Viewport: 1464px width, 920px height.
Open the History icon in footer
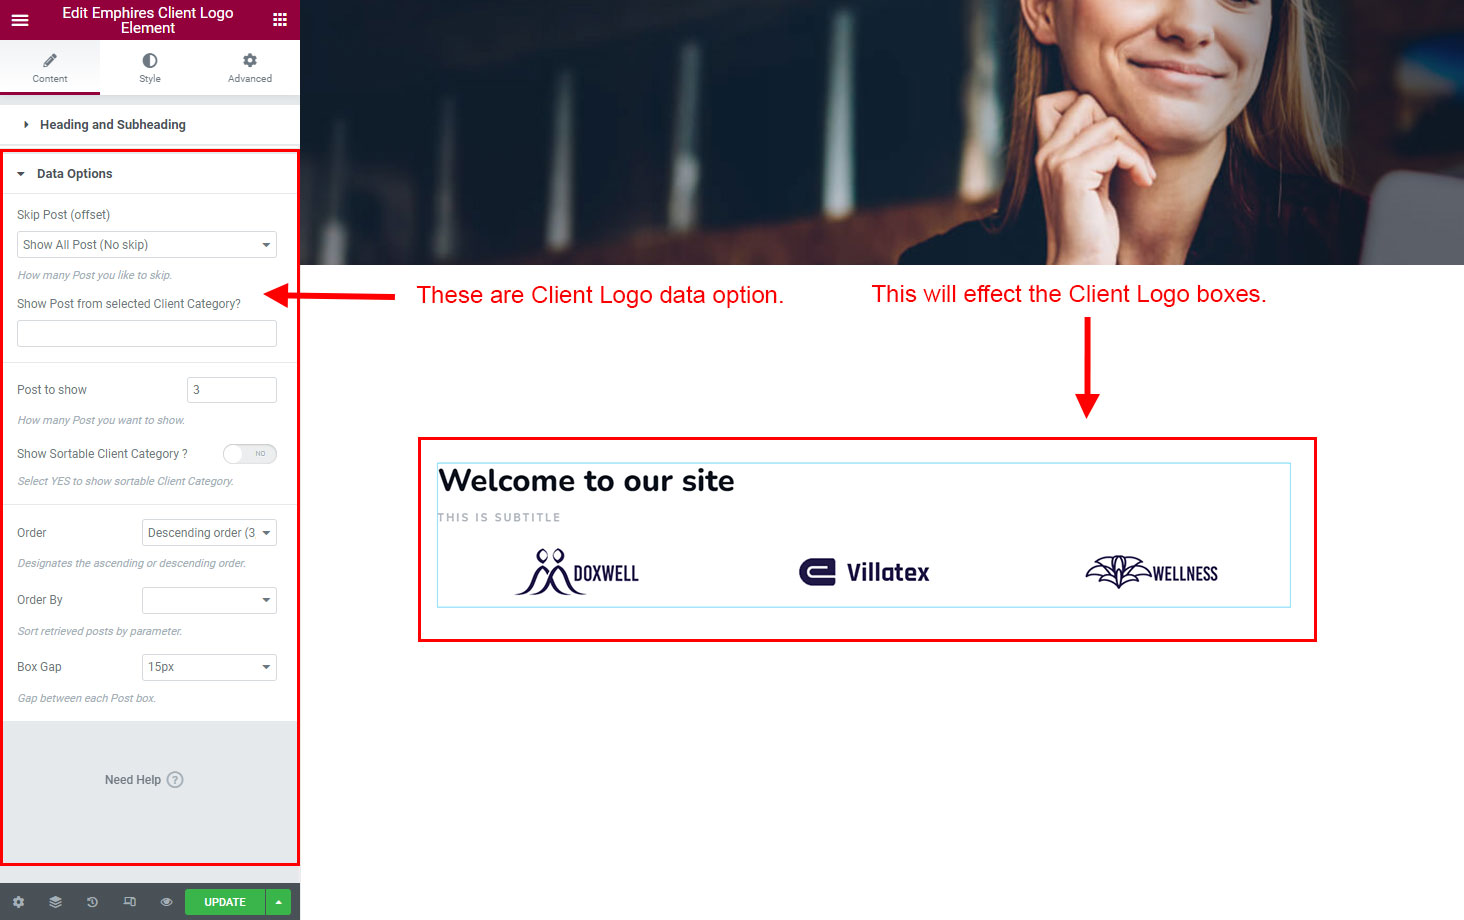(92, 902)
